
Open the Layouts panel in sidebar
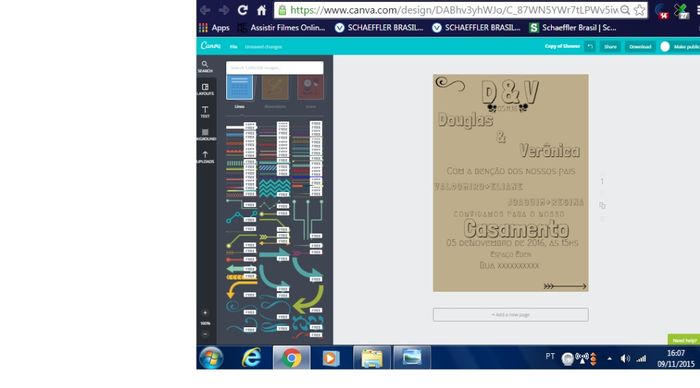(205, 89)
